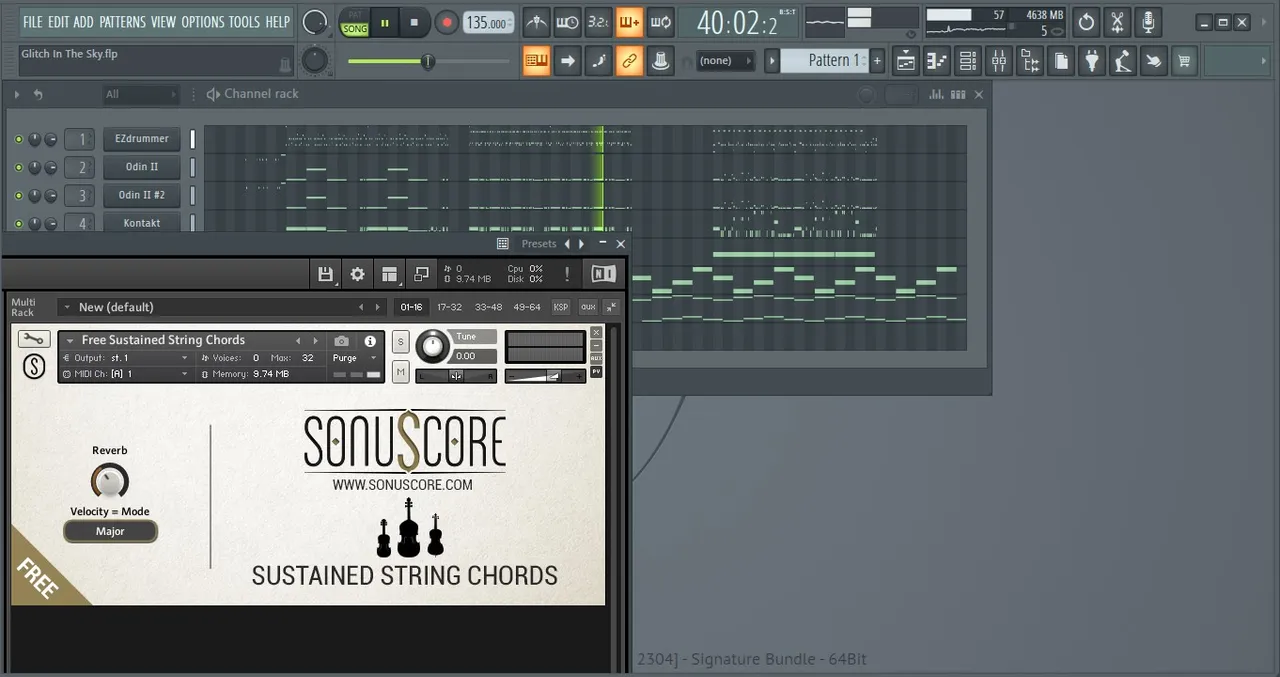Toggle multilink to controllers icon
This screenshot has height=677, width=1280.
[629, 61]
